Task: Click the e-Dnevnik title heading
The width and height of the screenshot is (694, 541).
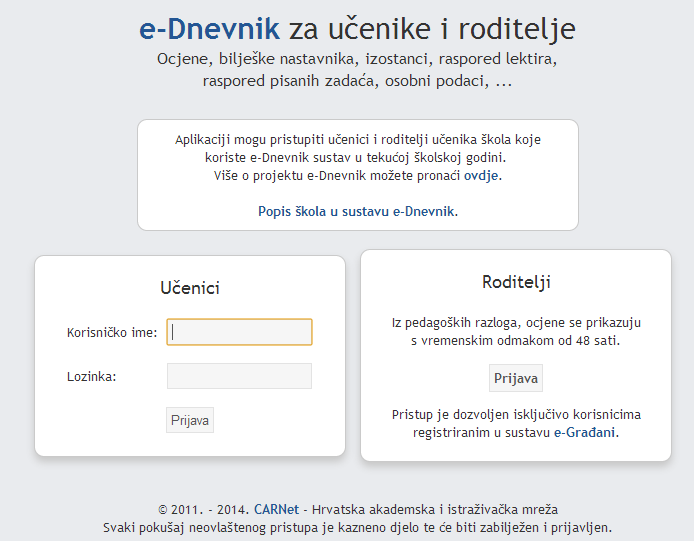Action: click(x=209, y=29)
